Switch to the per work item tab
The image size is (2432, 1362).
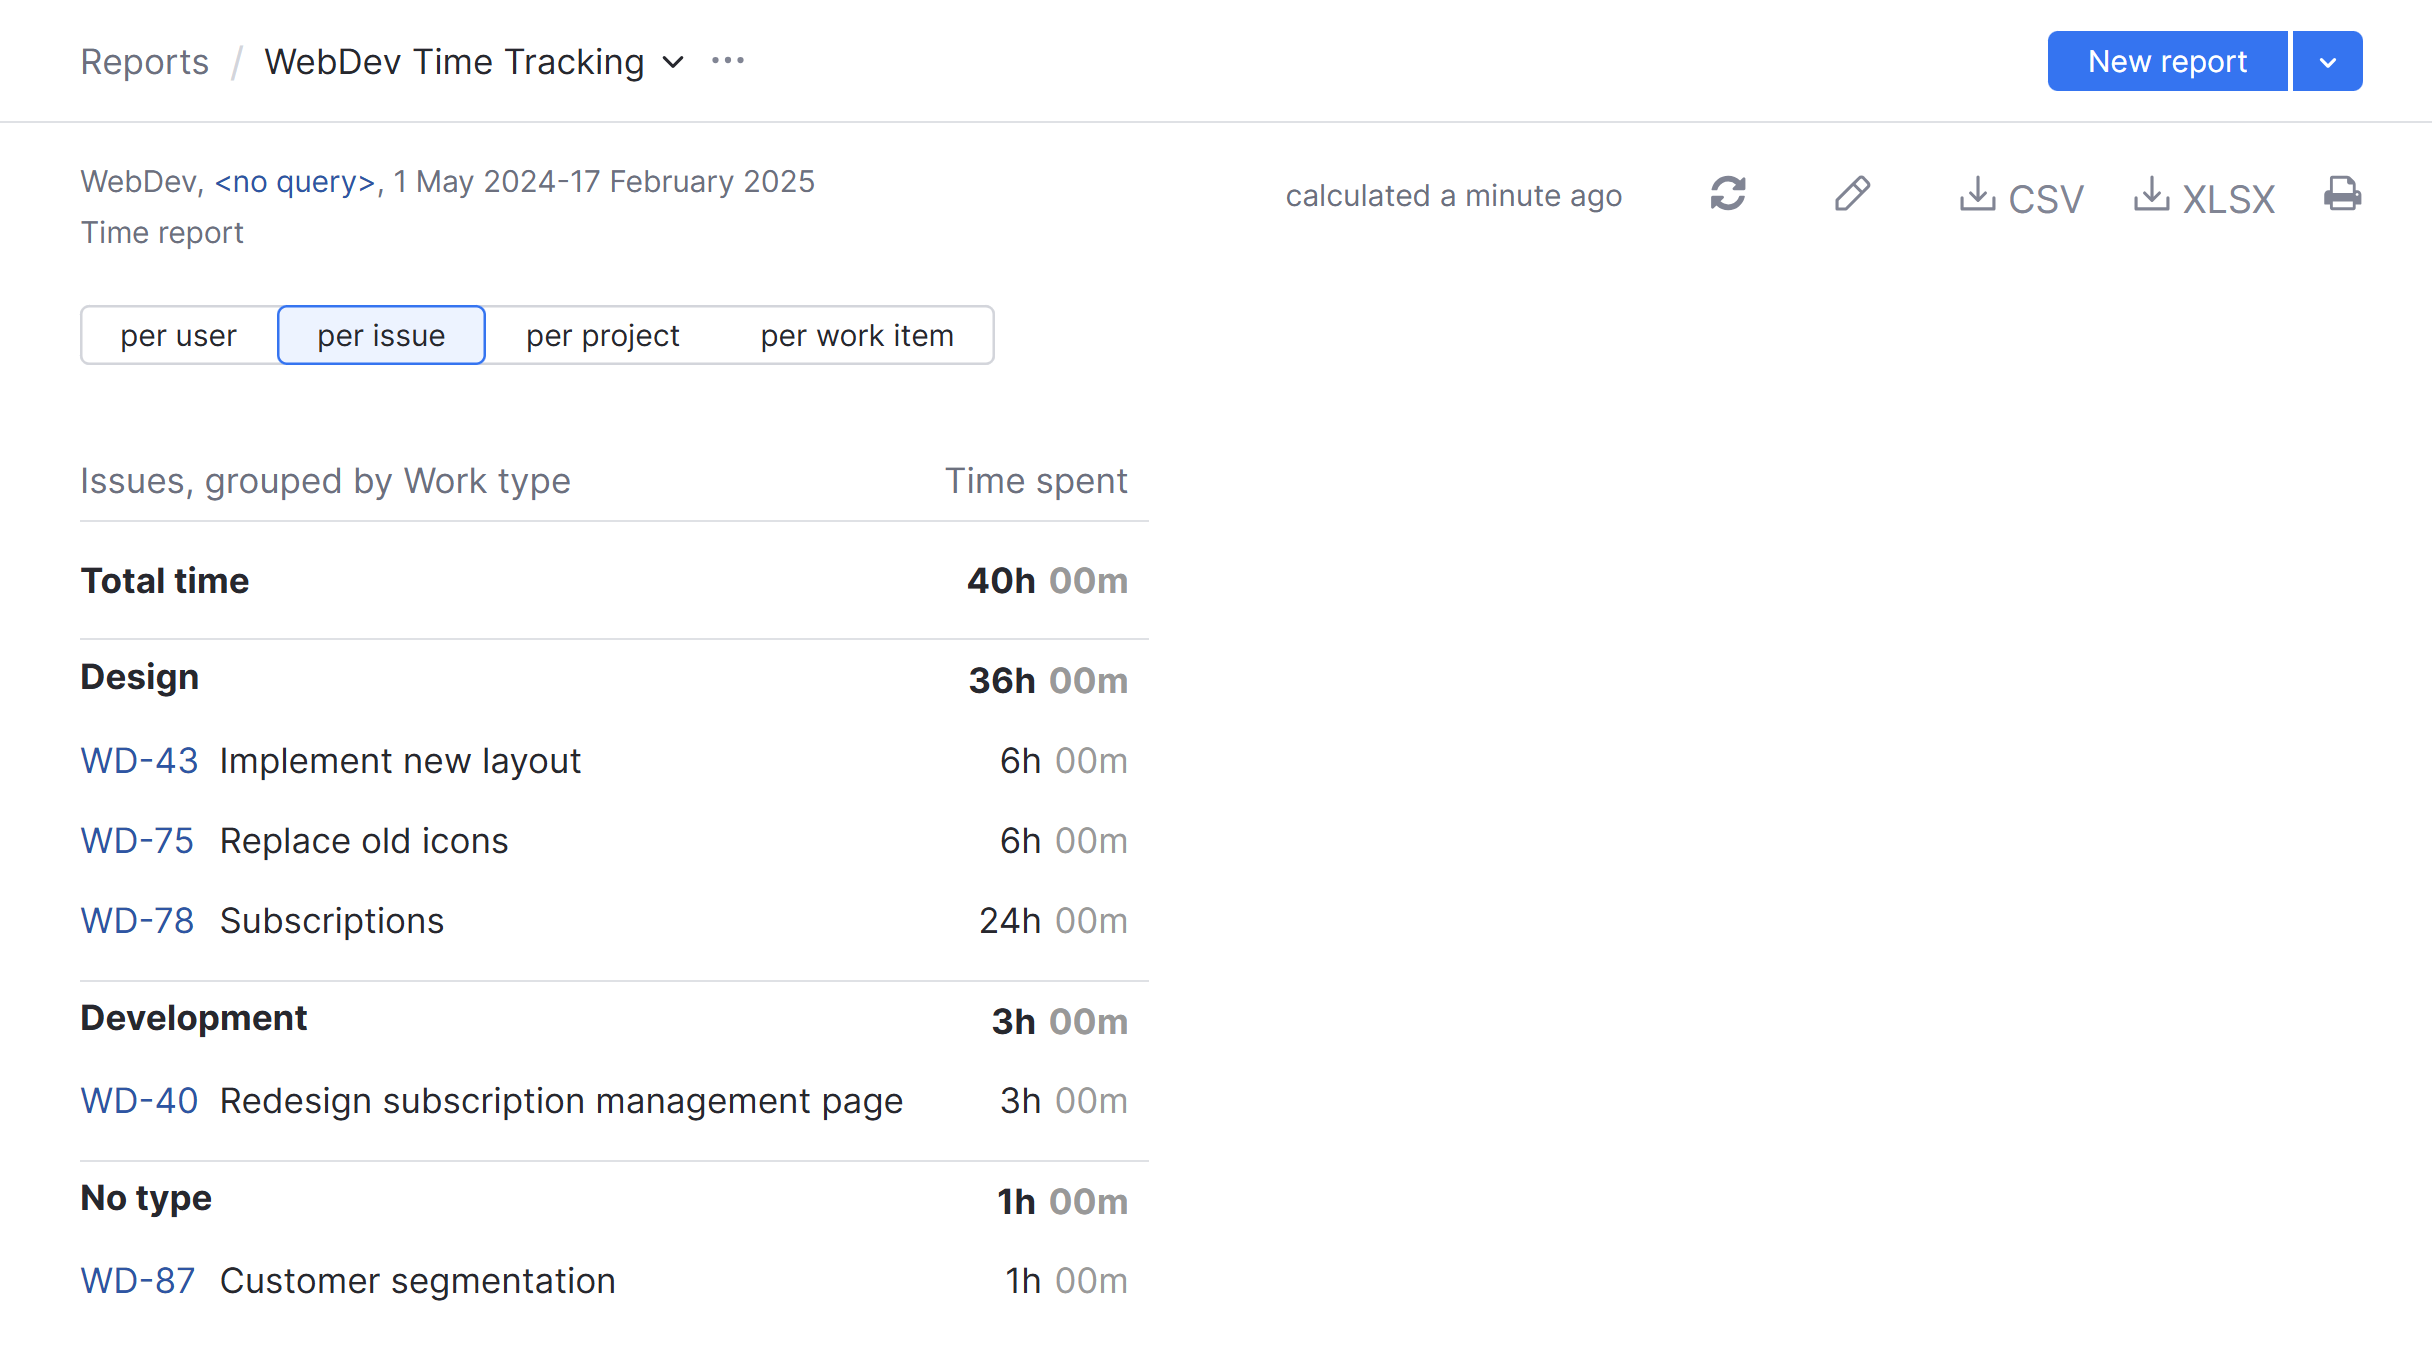click(x=856, y=335)
